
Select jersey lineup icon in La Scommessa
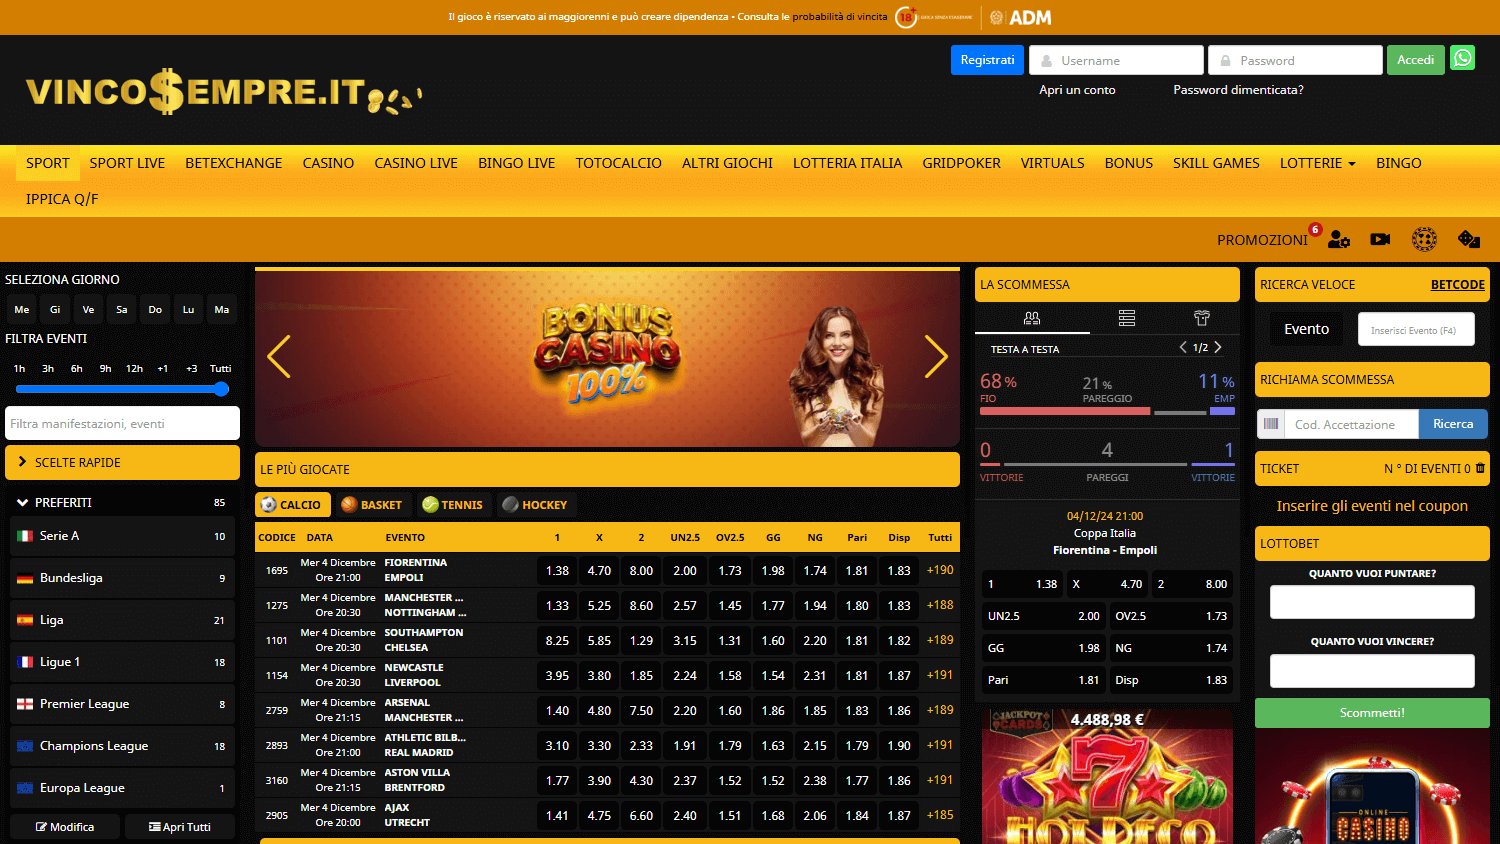click(x=1202, y=318)
